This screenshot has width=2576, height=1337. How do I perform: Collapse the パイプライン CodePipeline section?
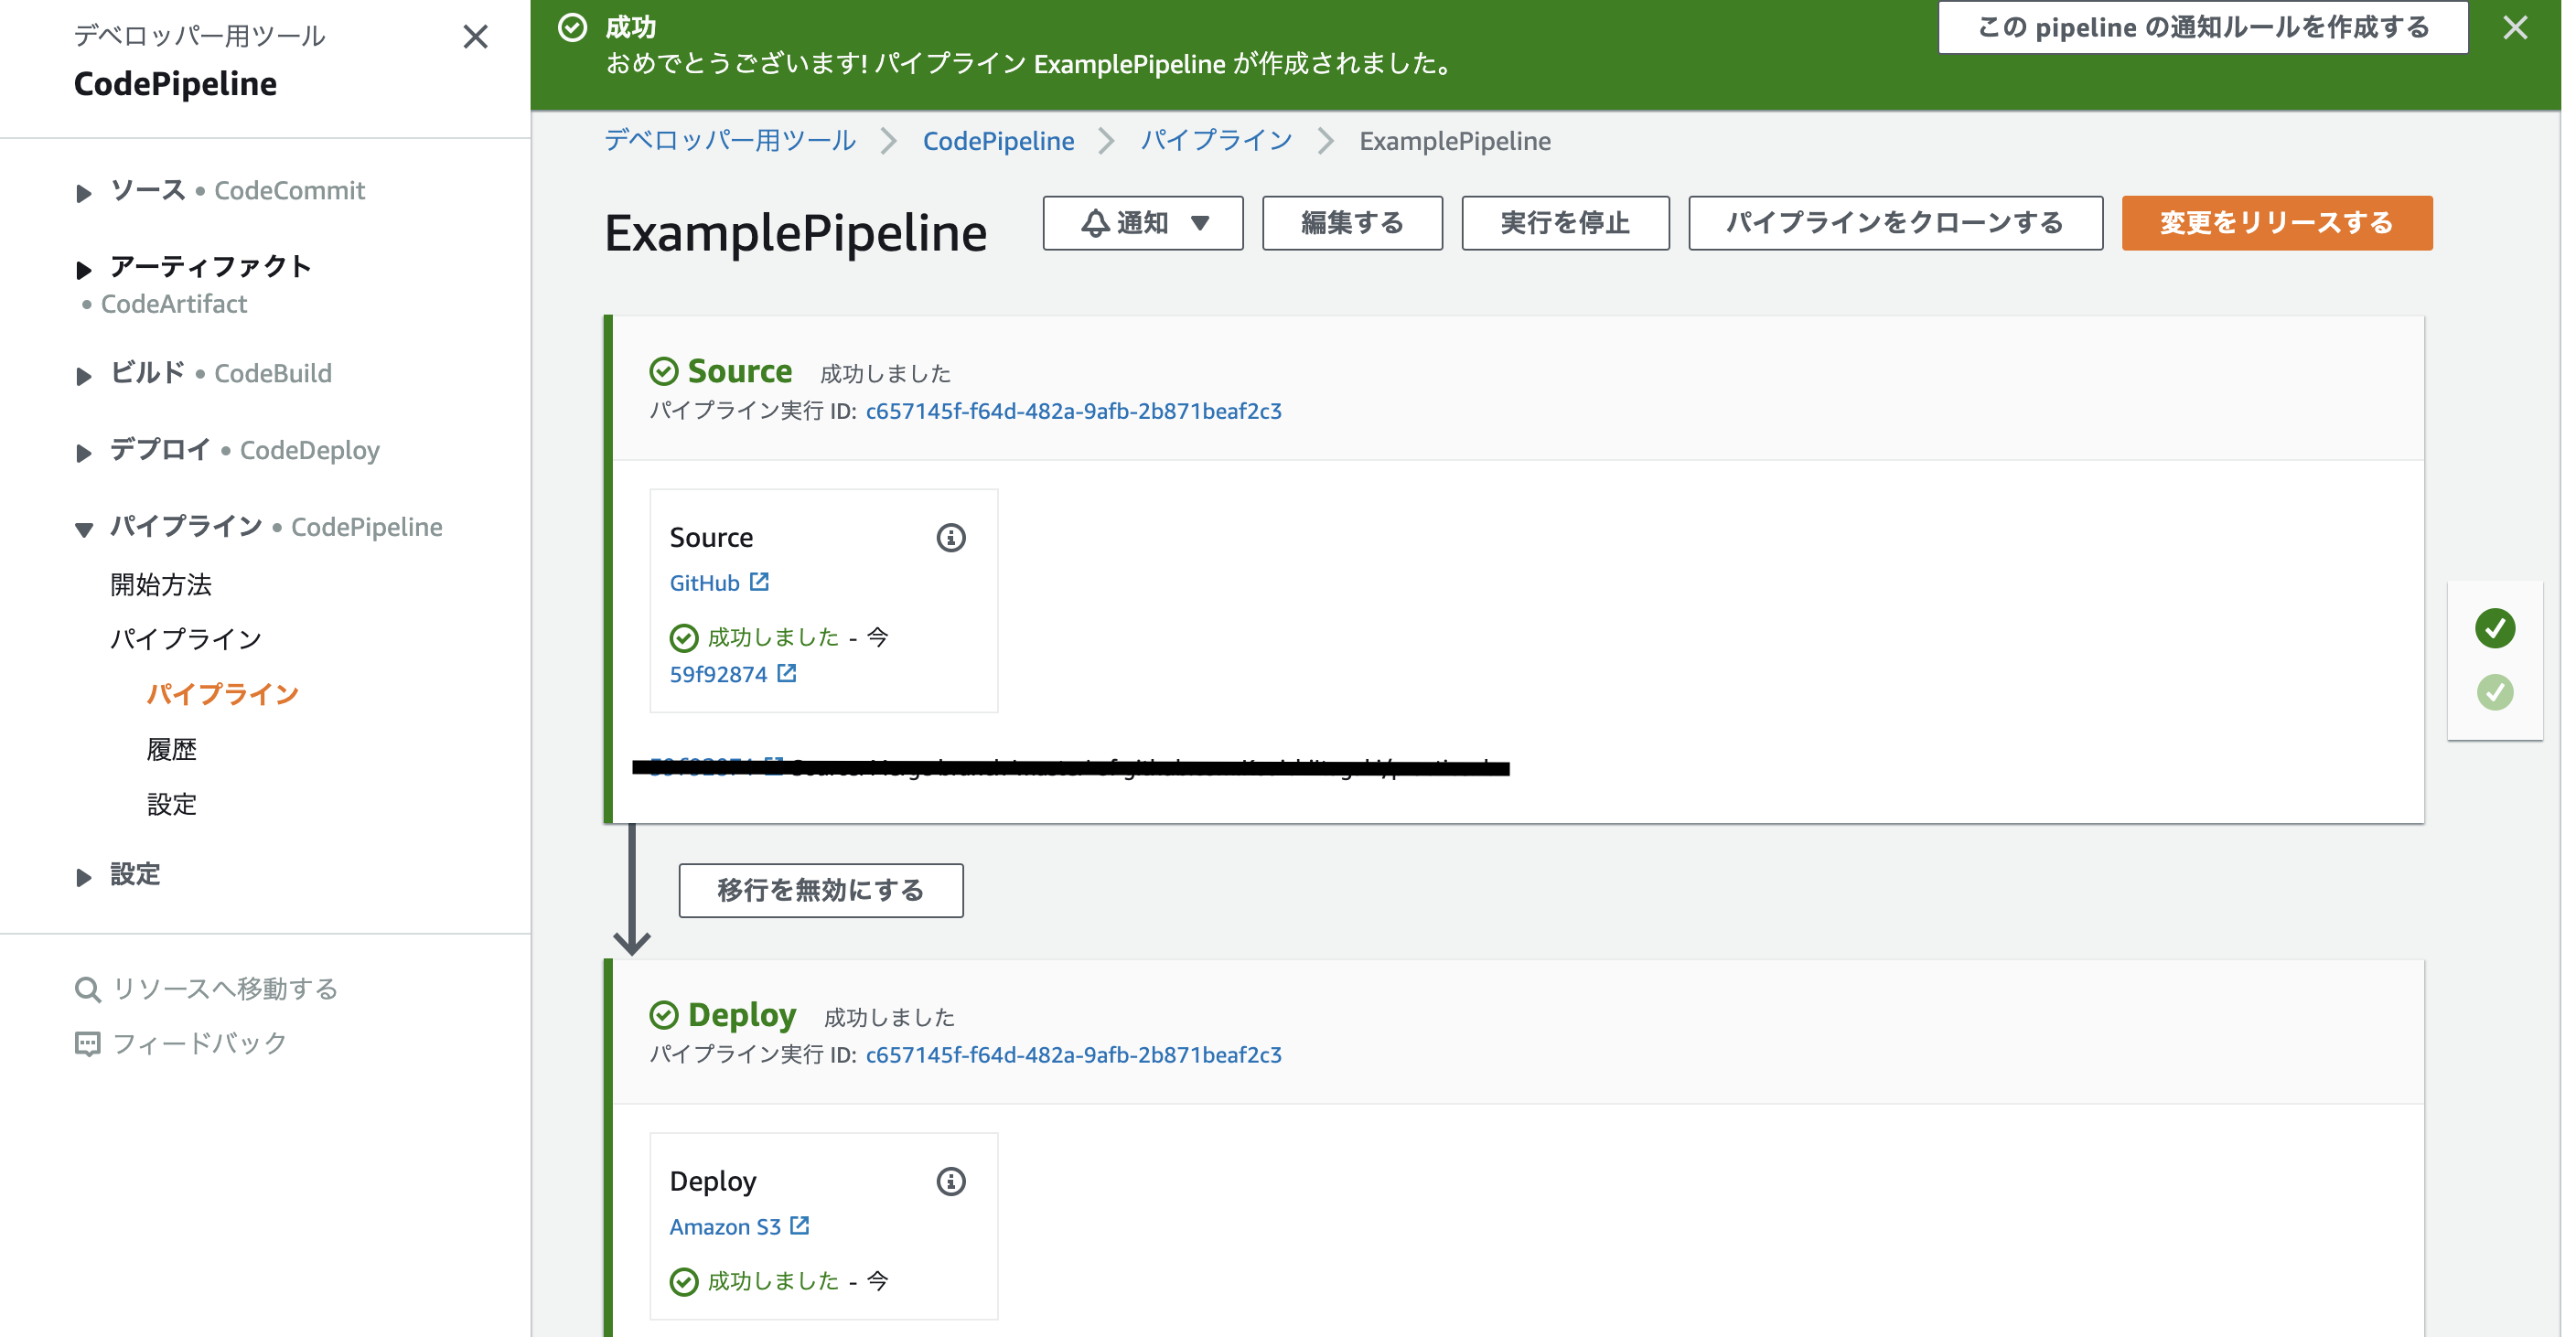coord(84,529)
